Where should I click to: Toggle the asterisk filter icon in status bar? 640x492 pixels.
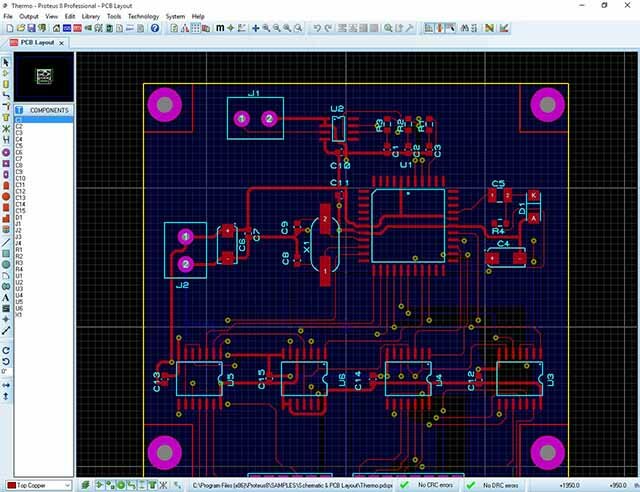click(x=163, y=485)
